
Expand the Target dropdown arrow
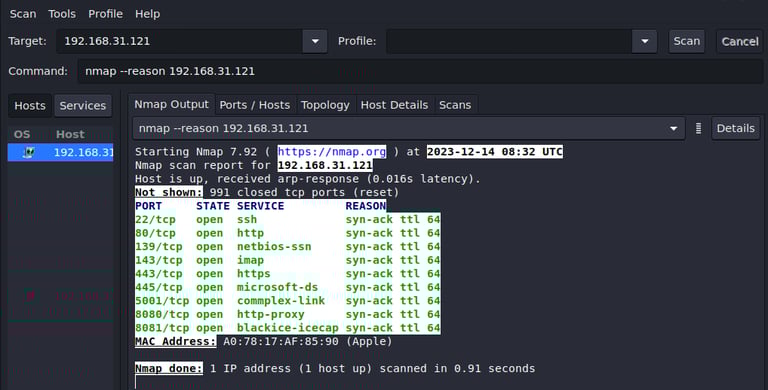pyautogui.click(x=315, y=41)
